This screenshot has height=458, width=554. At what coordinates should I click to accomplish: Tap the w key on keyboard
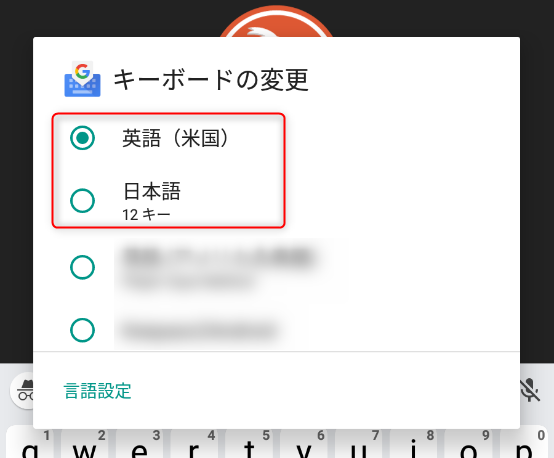click(x=84, y=444)
